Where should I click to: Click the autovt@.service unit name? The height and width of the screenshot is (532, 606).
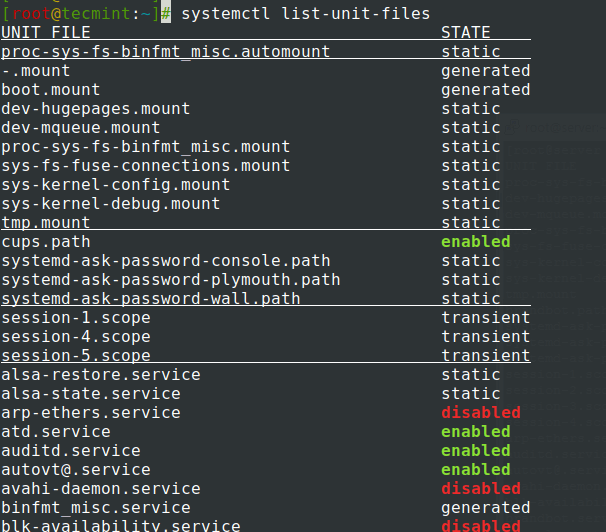[76, 470]
